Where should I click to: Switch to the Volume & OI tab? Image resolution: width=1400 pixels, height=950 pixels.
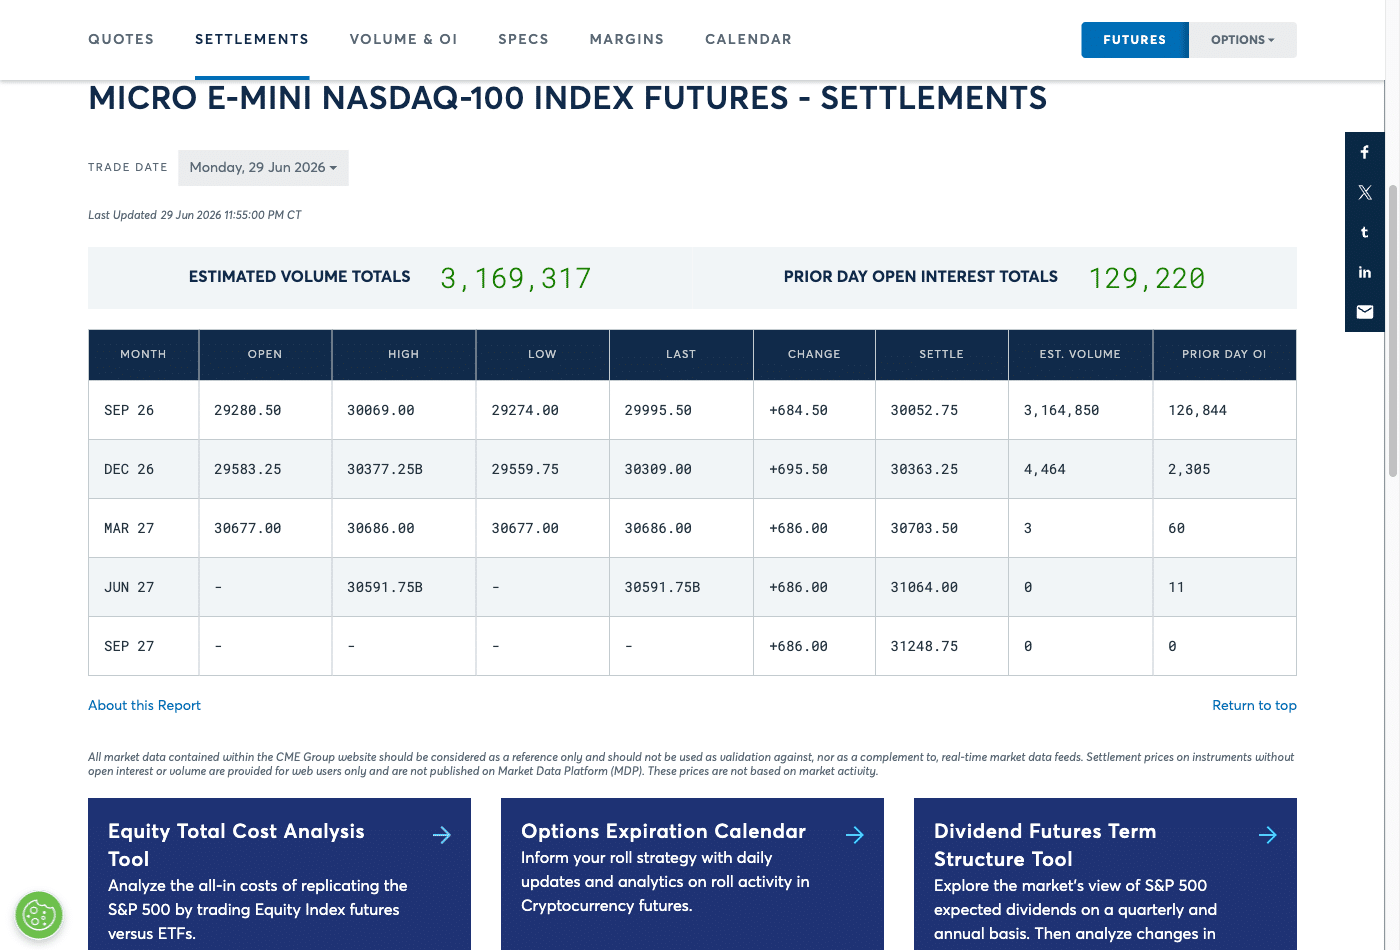tap(403, 39)
